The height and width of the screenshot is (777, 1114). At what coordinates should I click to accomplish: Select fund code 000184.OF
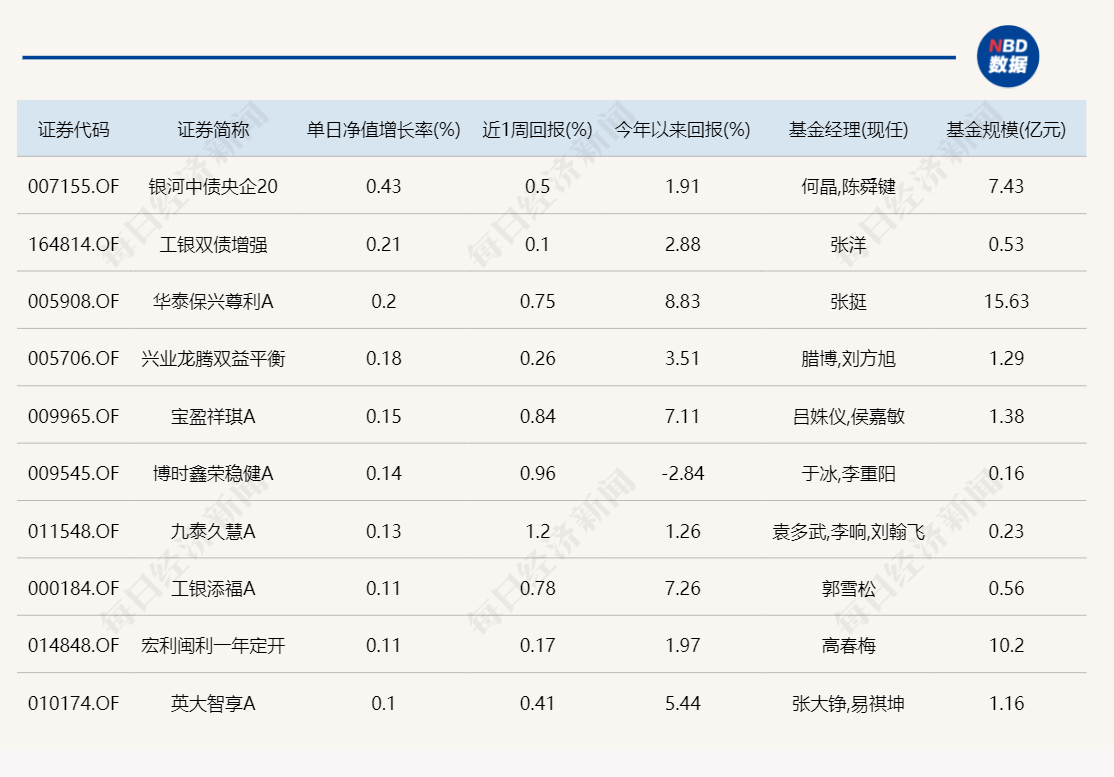point(74,589)
